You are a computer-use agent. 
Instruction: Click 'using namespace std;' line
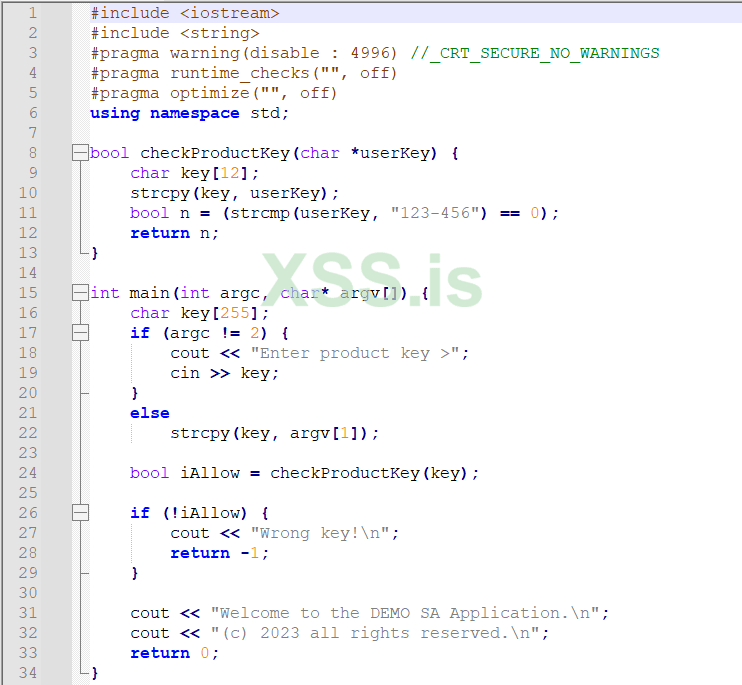coord(189,114)
